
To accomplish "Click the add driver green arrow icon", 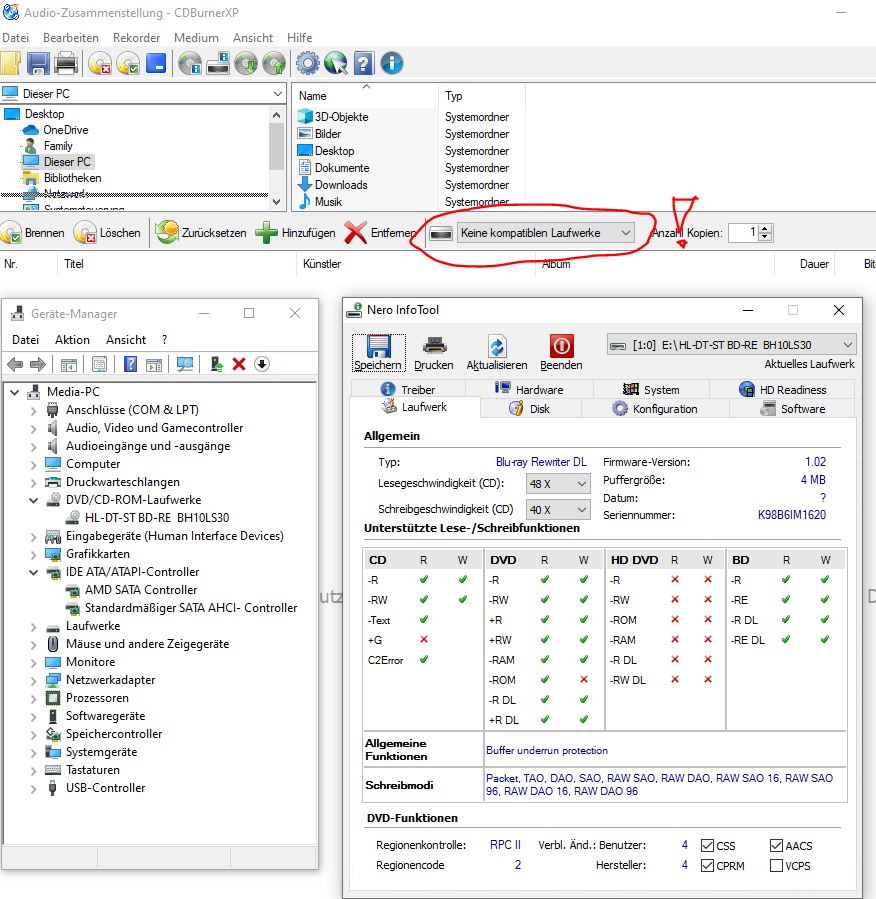I will click(217, 364).
